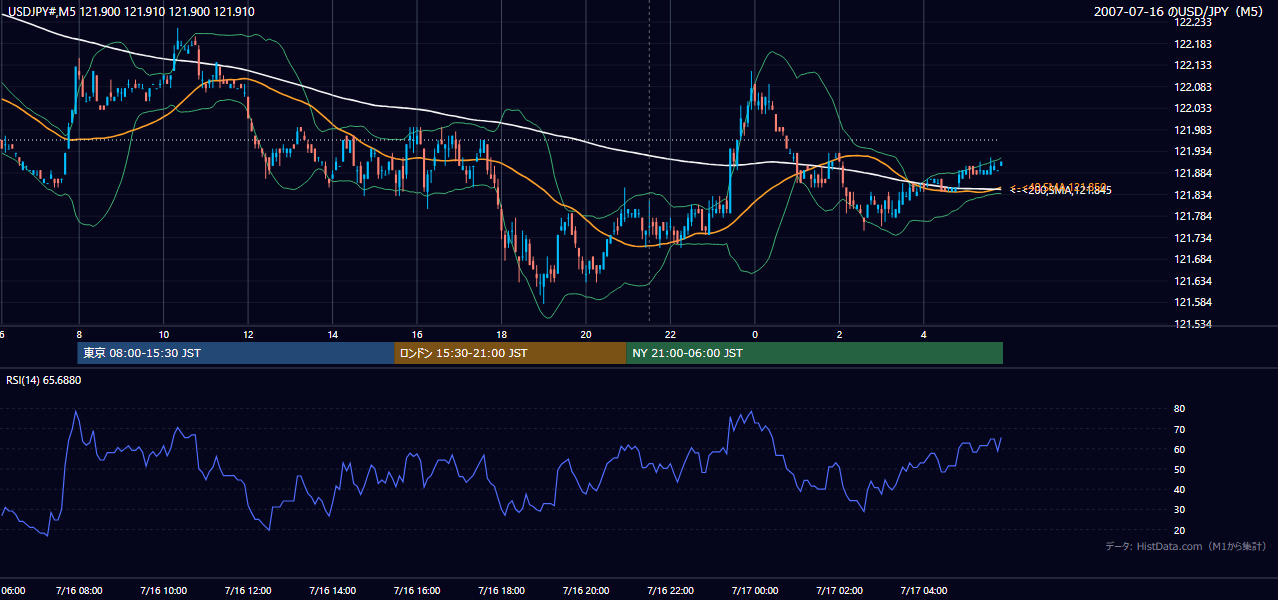The width and height of the screenshot is (1278, 600).
Task: Click the 7/17 00:00 time axis label
Action: [x=755, y=591]
